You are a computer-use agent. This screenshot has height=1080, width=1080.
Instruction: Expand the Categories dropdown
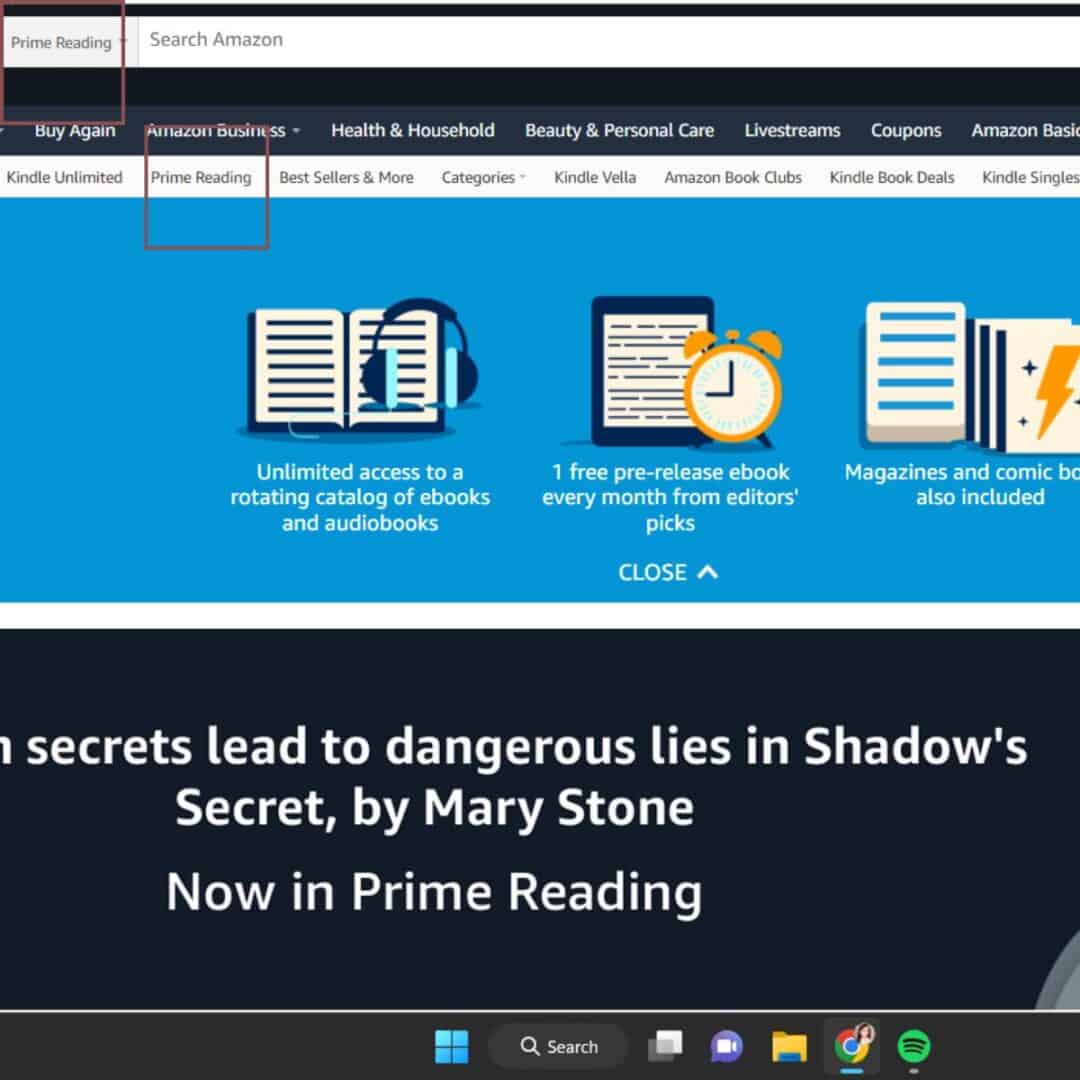[x=483, y=177]
